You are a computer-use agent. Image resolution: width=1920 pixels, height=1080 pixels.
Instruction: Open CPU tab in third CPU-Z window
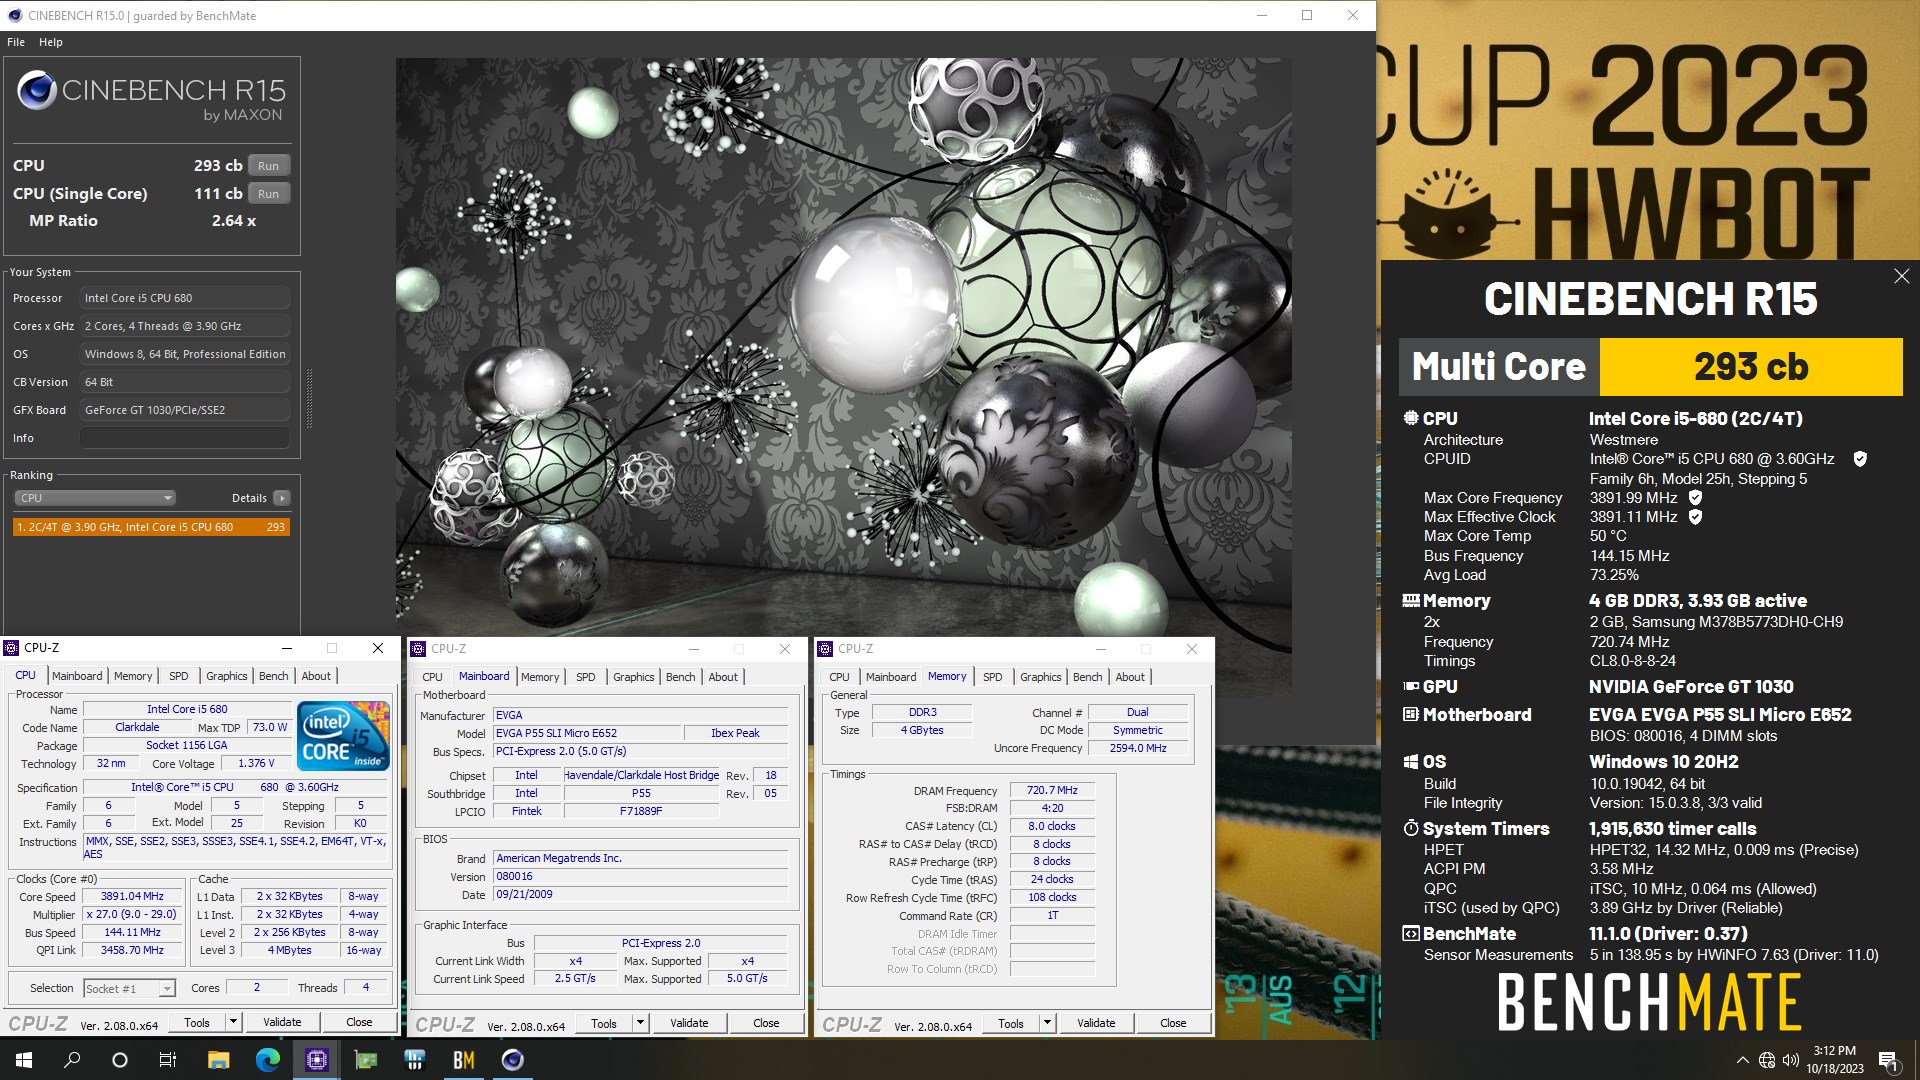[x=839, y=678]
